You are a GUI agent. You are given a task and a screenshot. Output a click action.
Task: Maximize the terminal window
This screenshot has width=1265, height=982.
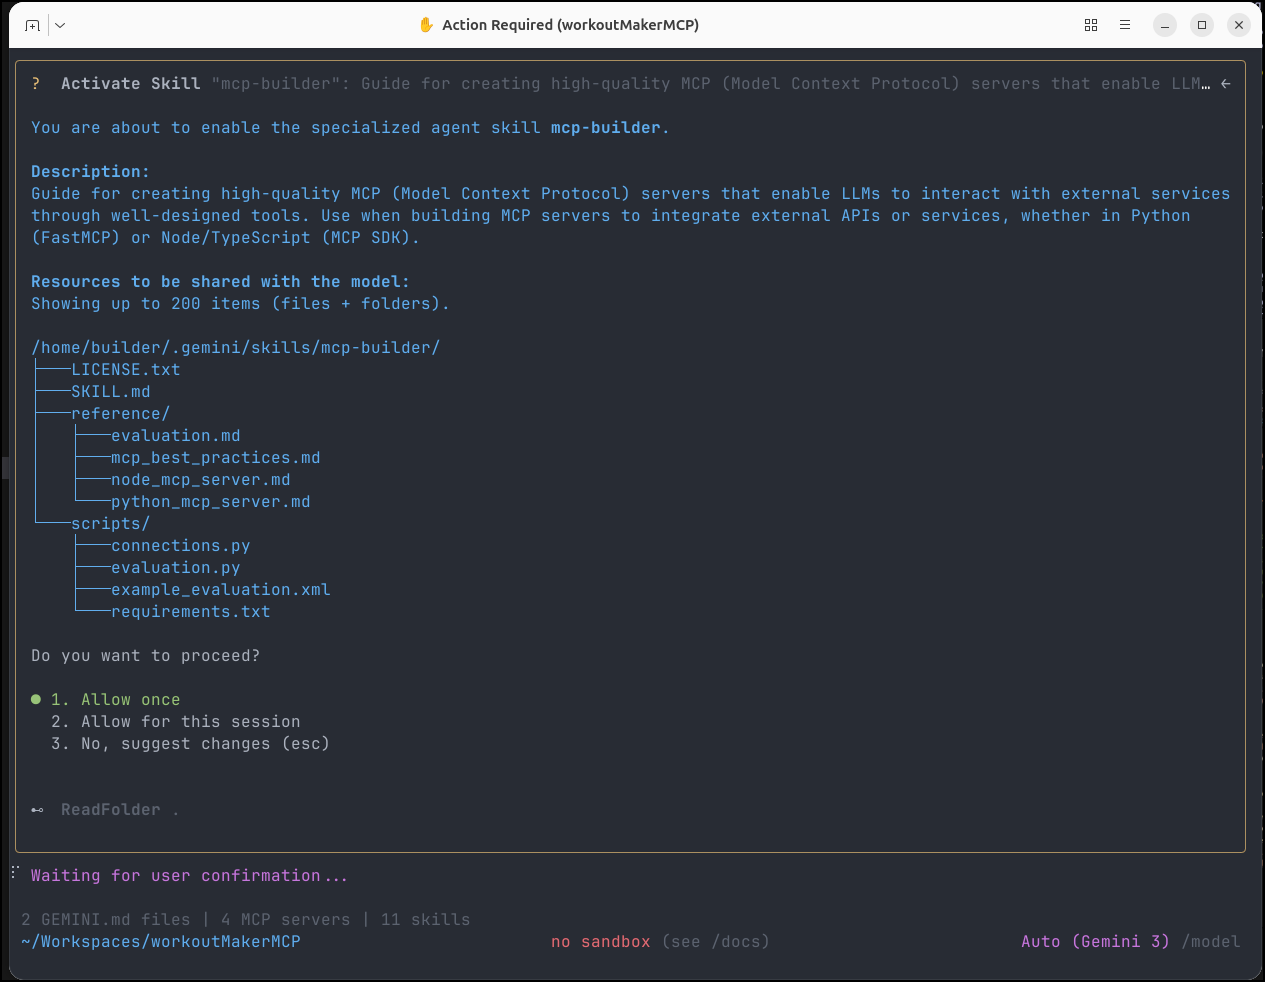click(x=1202, y=25)
